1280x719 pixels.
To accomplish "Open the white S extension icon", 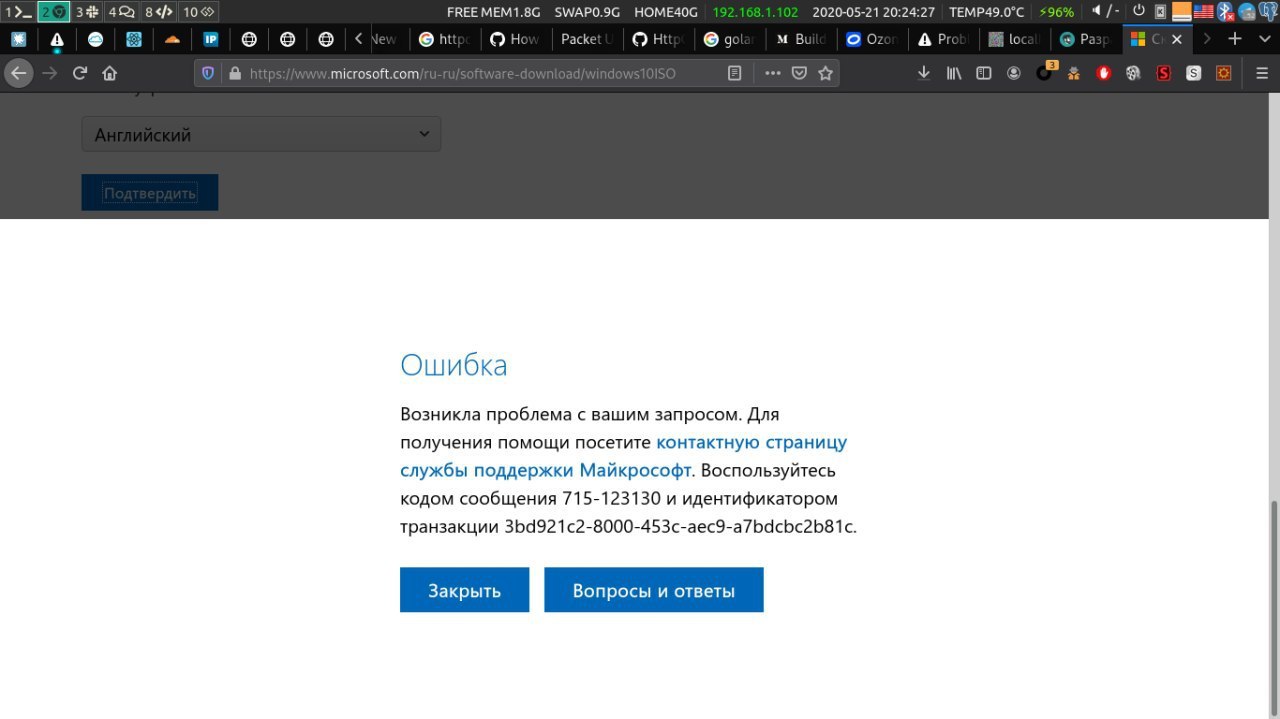I will 1194,73.
